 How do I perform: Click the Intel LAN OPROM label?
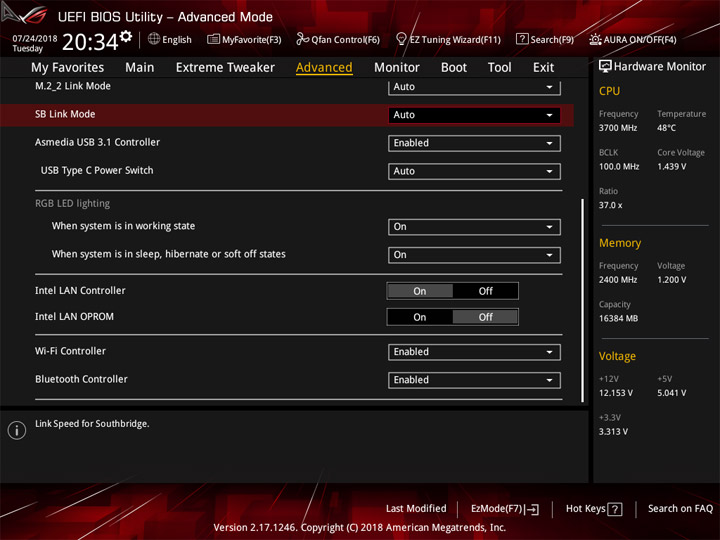[74, 317]
